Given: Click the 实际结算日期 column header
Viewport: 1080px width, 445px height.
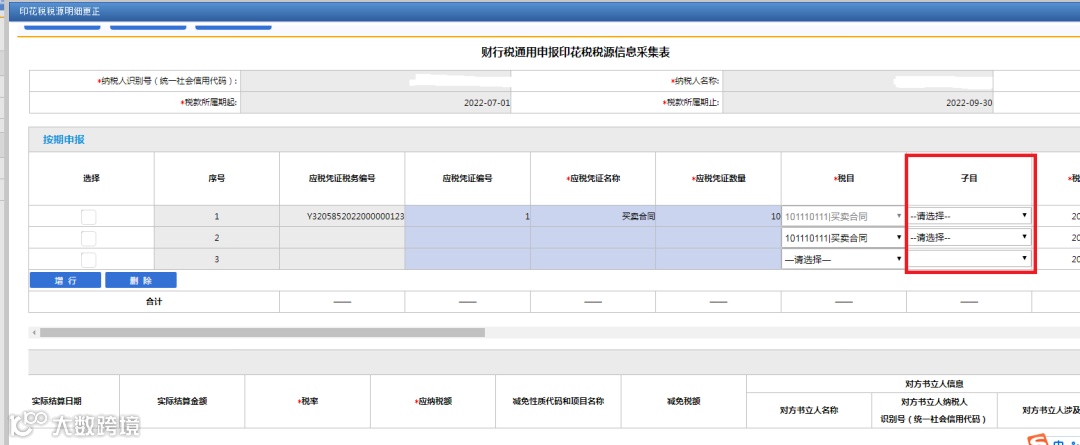Looking at the screenshot, I should click(56, 401).
